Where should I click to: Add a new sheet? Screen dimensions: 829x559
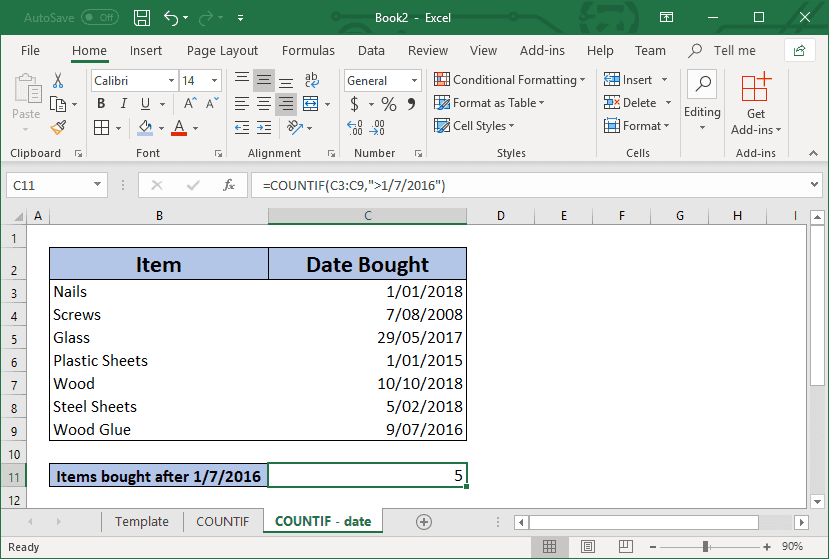[423, 522]
